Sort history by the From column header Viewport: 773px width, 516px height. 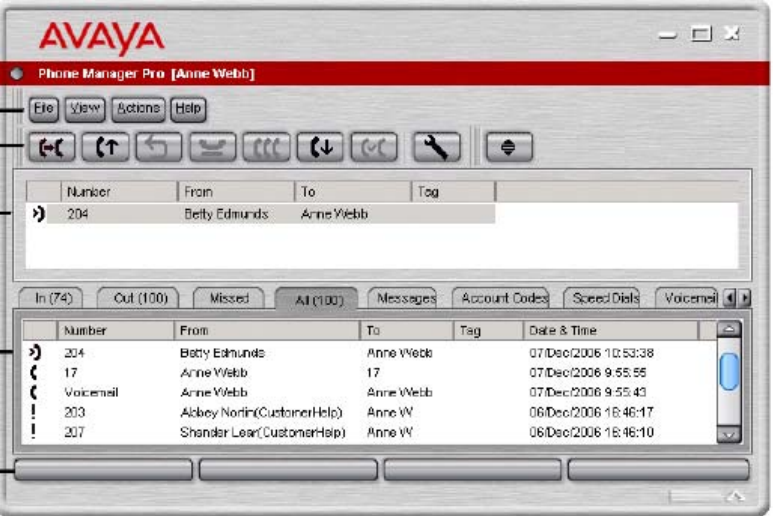(x=267, y=330)
